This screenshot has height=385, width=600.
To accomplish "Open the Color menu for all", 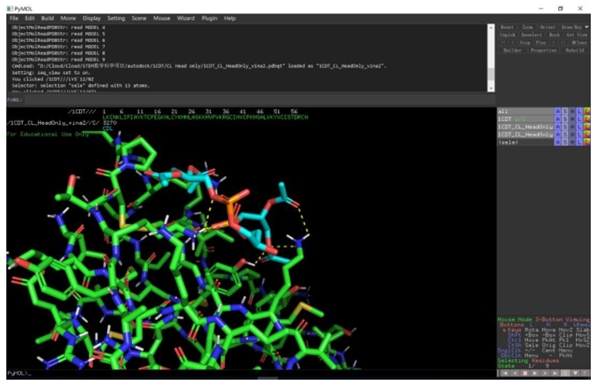I will [587, 111].
